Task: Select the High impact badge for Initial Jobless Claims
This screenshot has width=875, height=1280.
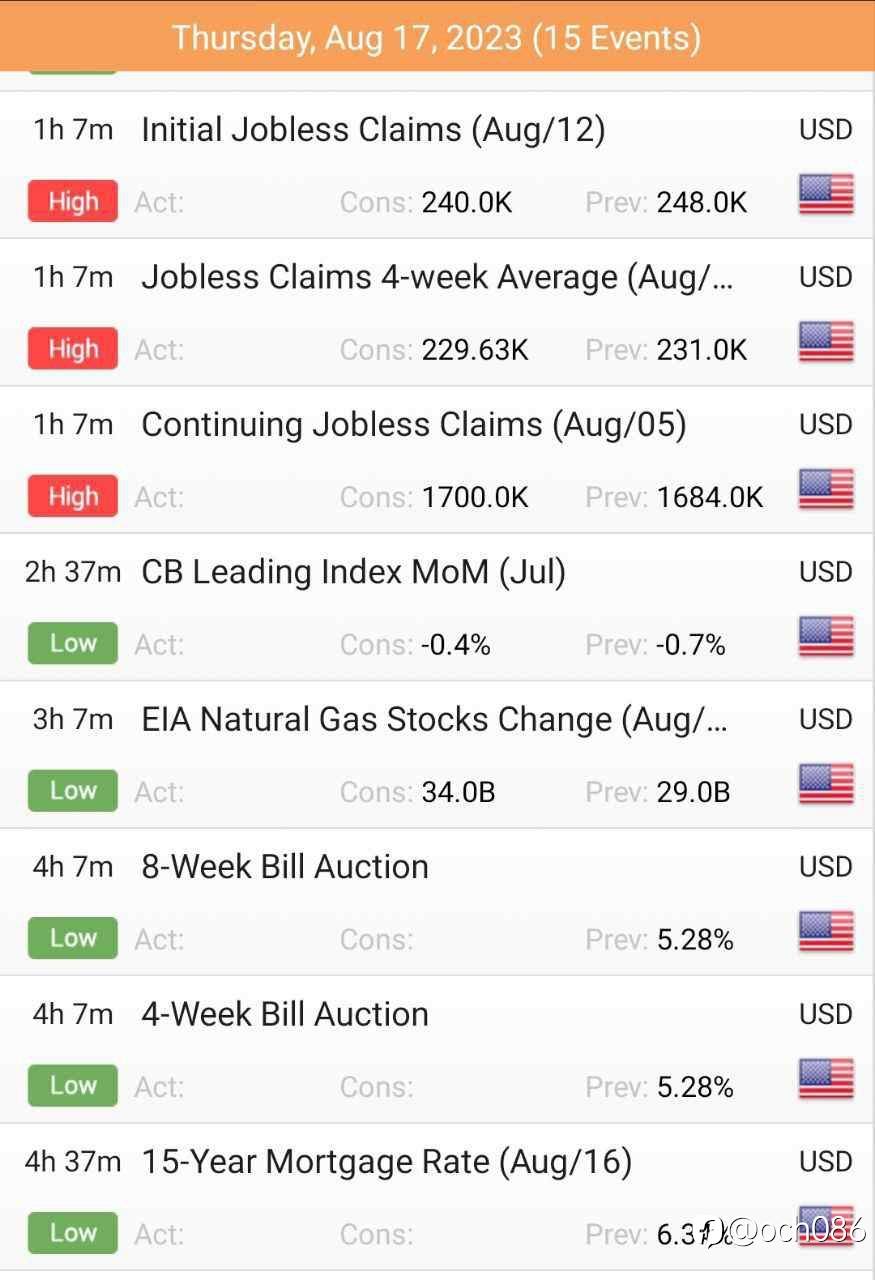Action: (x=73, y=201)
